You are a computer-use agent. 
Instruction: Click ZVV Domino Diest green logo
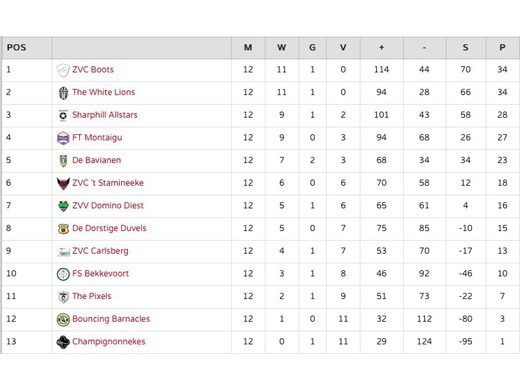(63, 206)
